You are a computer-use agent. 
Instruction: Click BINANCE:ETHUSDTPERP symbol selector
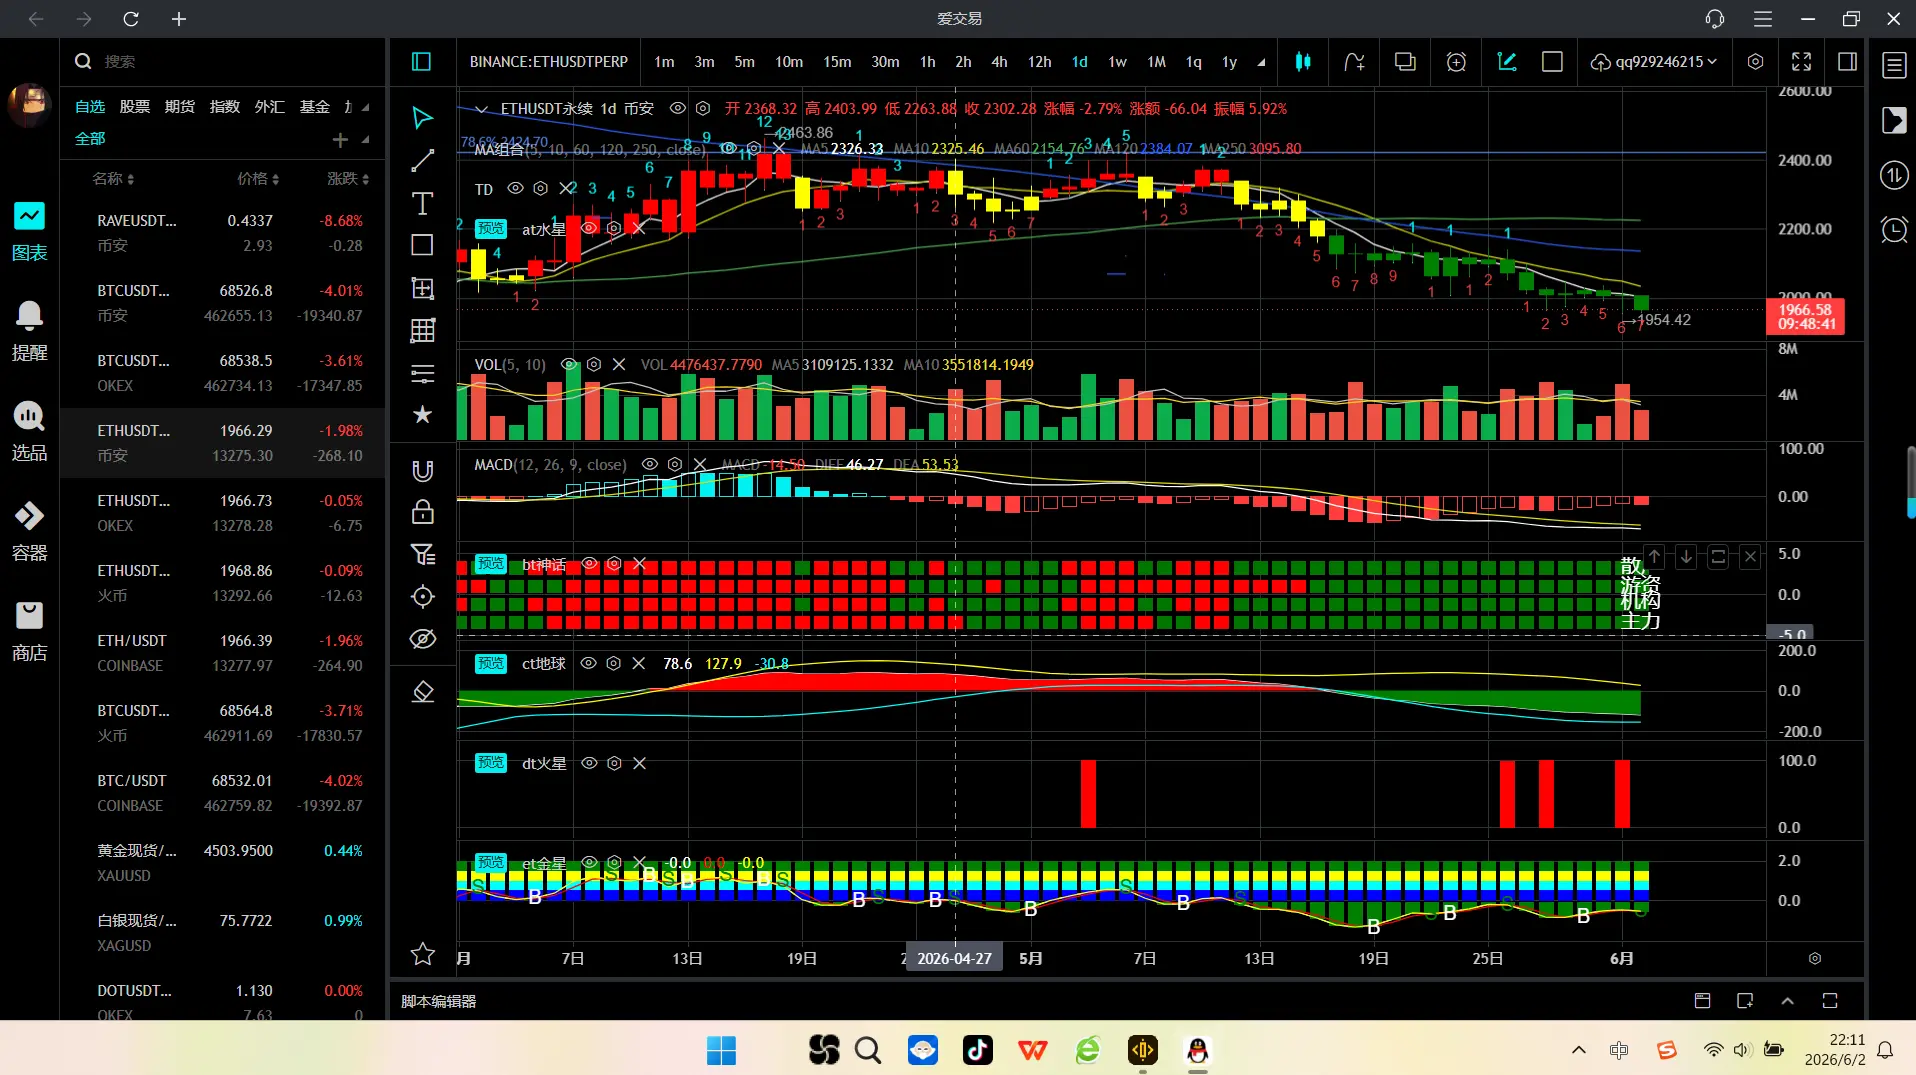click(549, 62)
